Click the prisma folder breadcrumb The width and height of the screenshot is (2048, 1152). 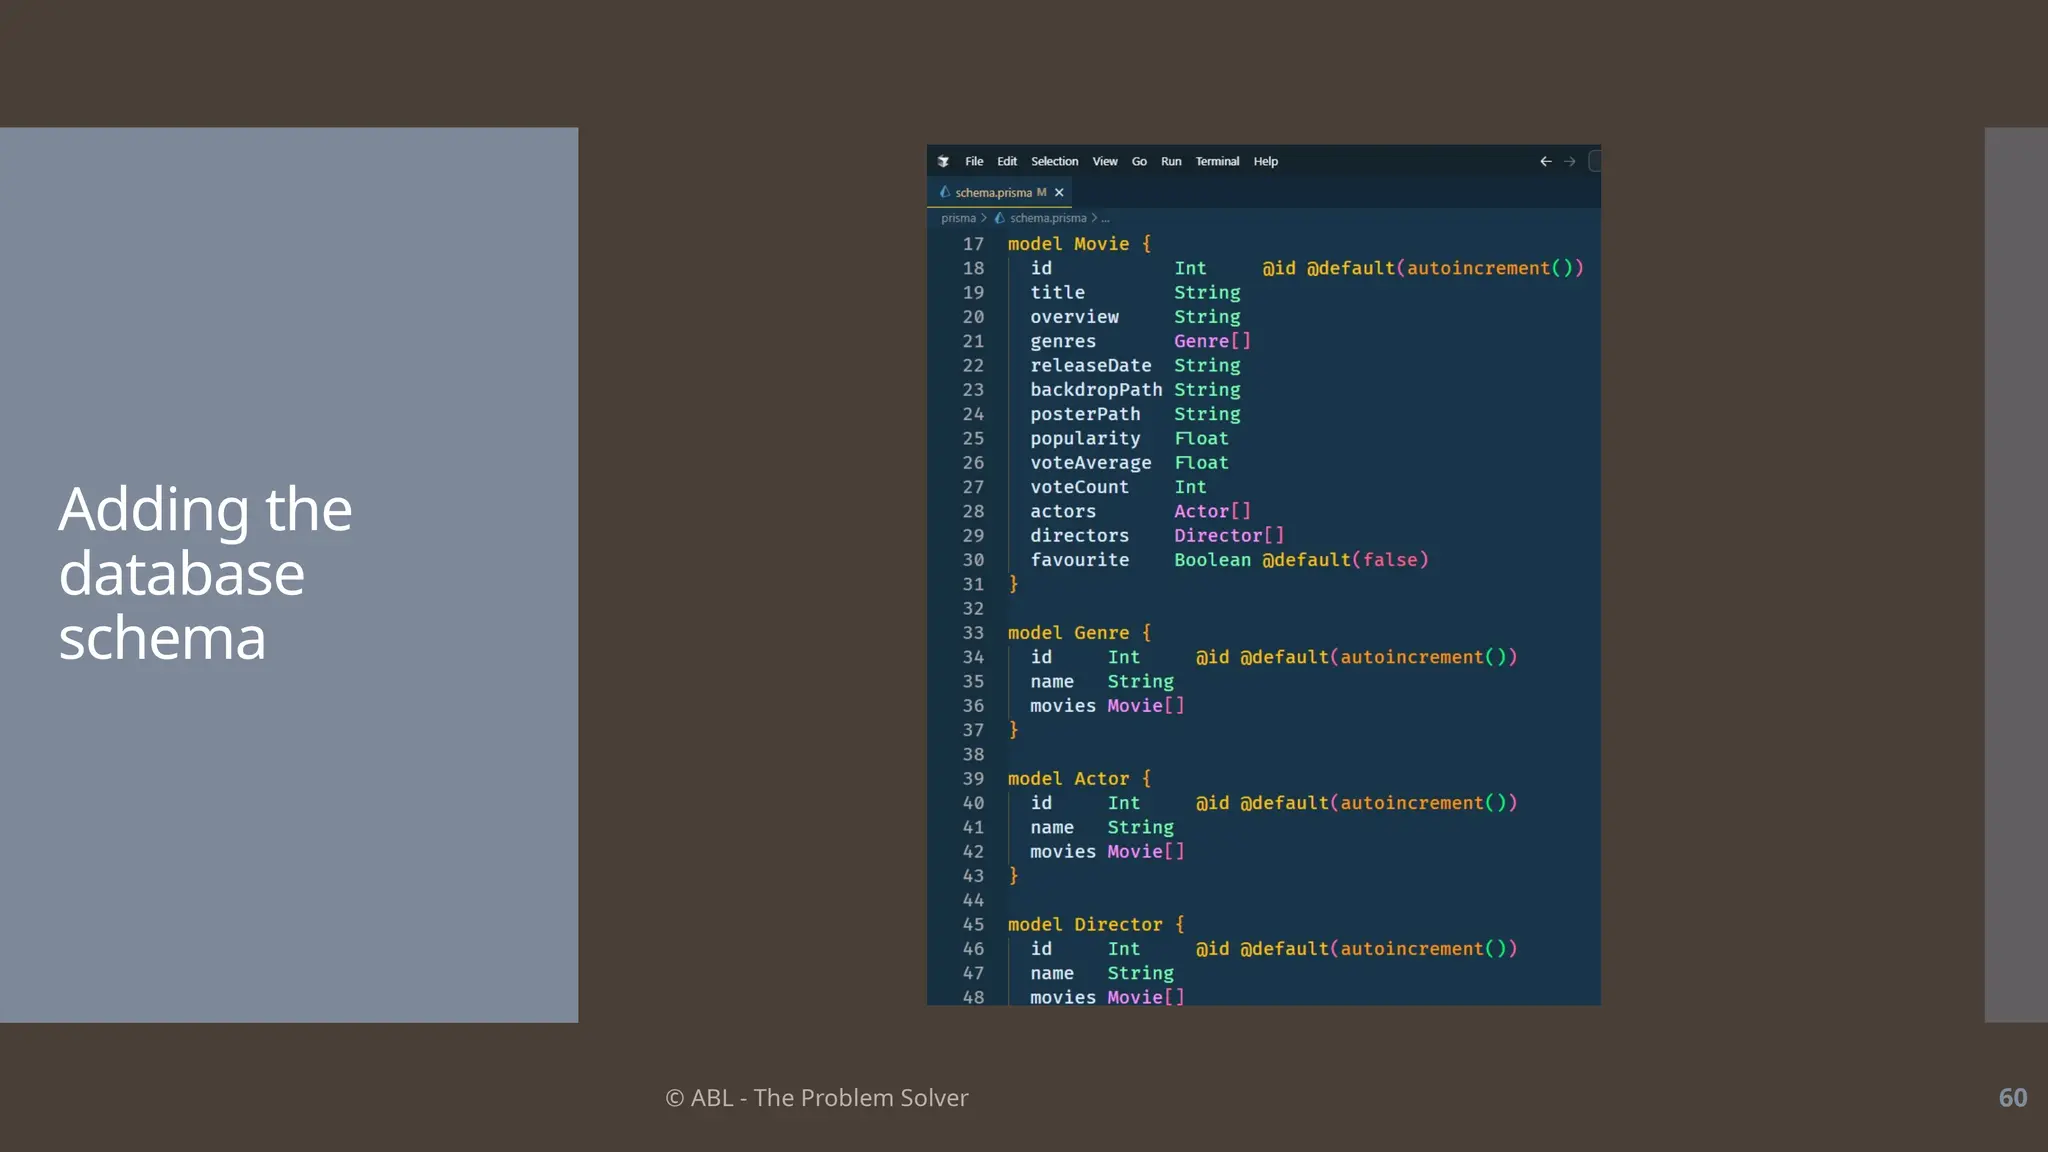(x=958, y=218)
